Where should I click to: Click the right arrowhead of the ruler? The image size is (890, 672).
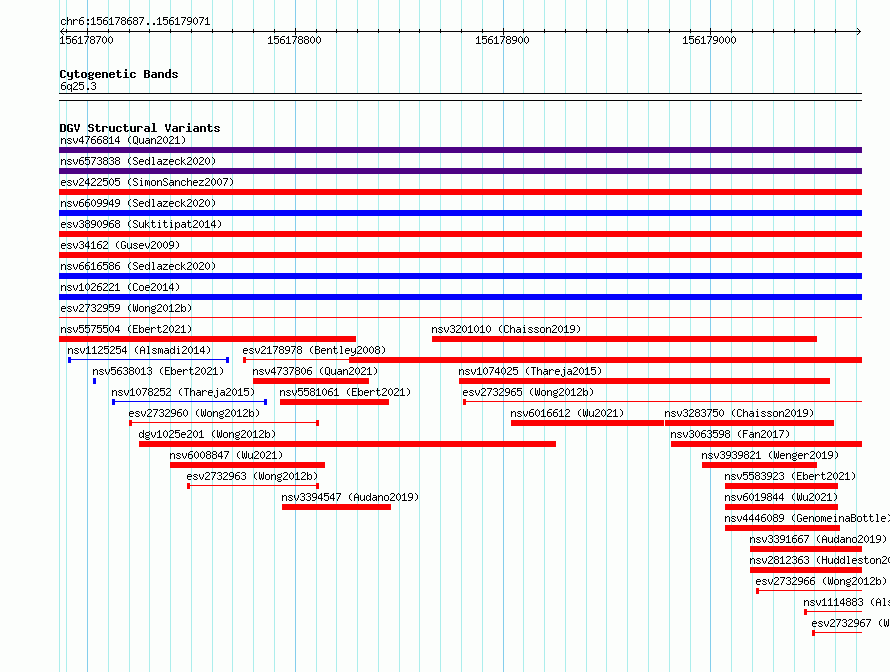pos(859,31)
